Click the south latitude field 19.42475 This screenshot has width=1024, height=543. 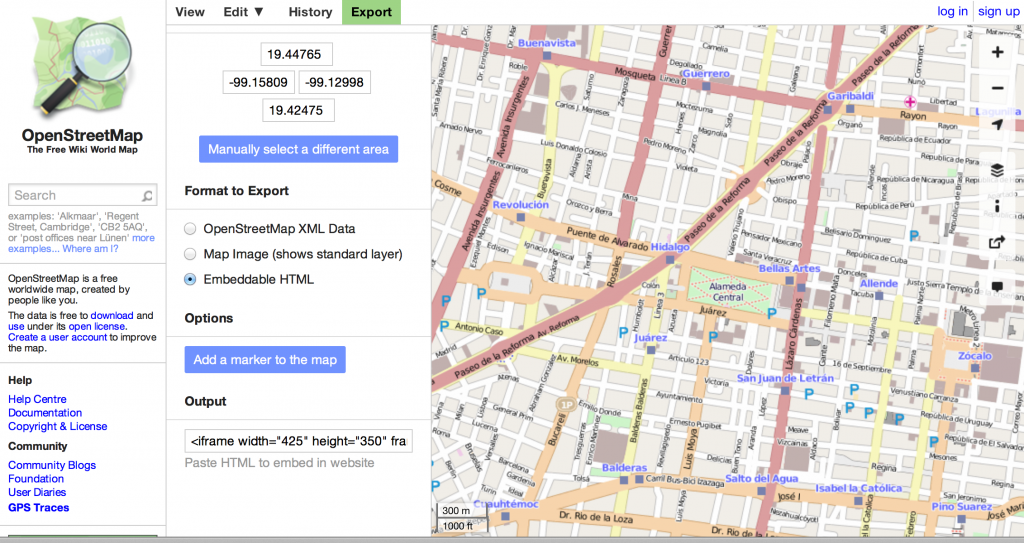click(x=298, y=110)
